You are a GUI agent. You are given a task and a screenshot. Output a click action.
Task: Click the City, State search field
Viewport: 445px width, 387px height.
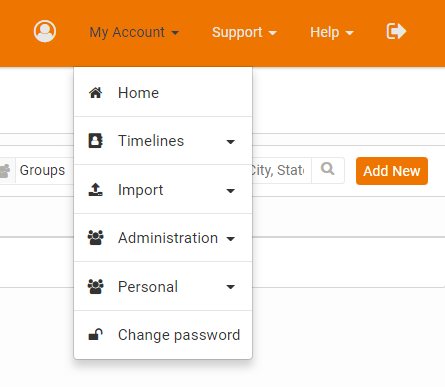(281, 170)
